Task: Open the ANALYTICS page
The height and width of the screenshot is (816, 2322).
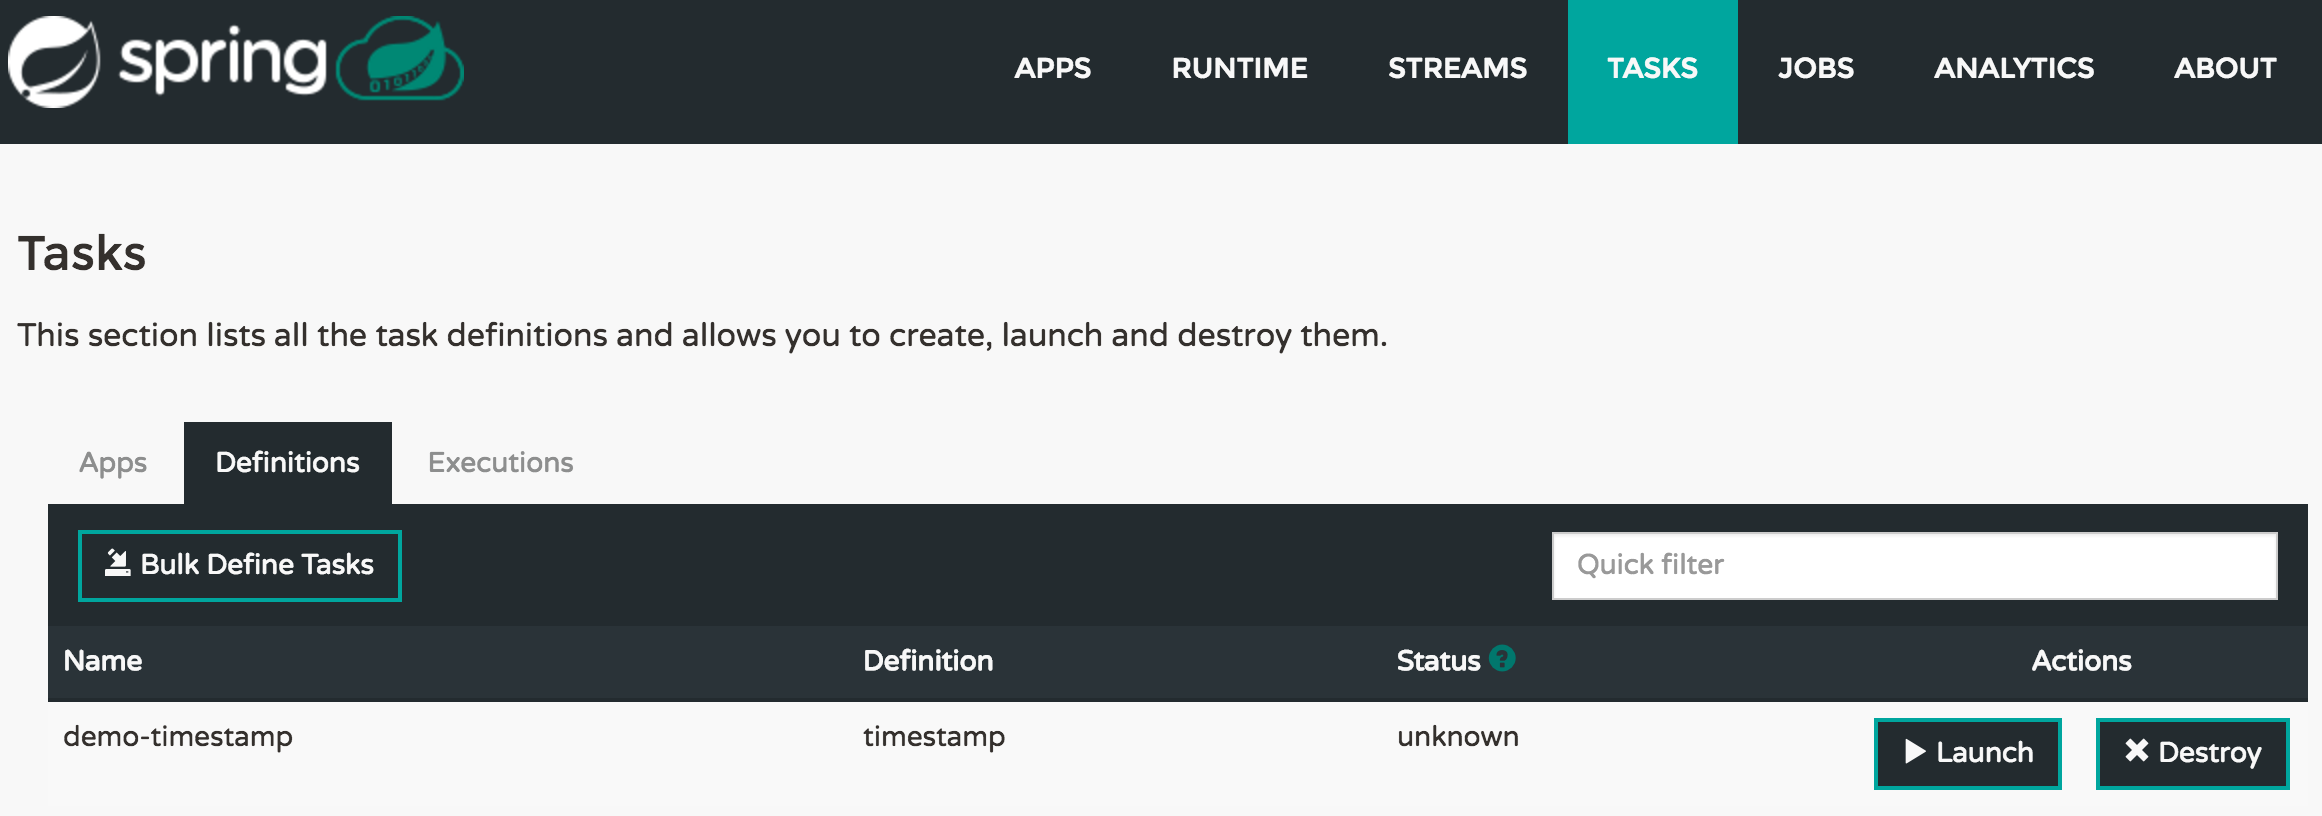Action: point(2014,68)
